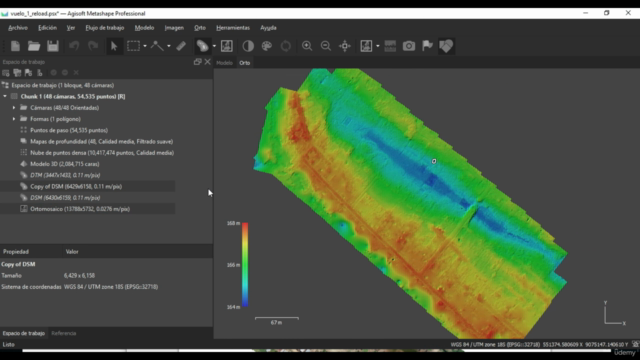Reset view with the crosshair icon
The height and width of the screenshot is (360, 640).
[345, 46]
